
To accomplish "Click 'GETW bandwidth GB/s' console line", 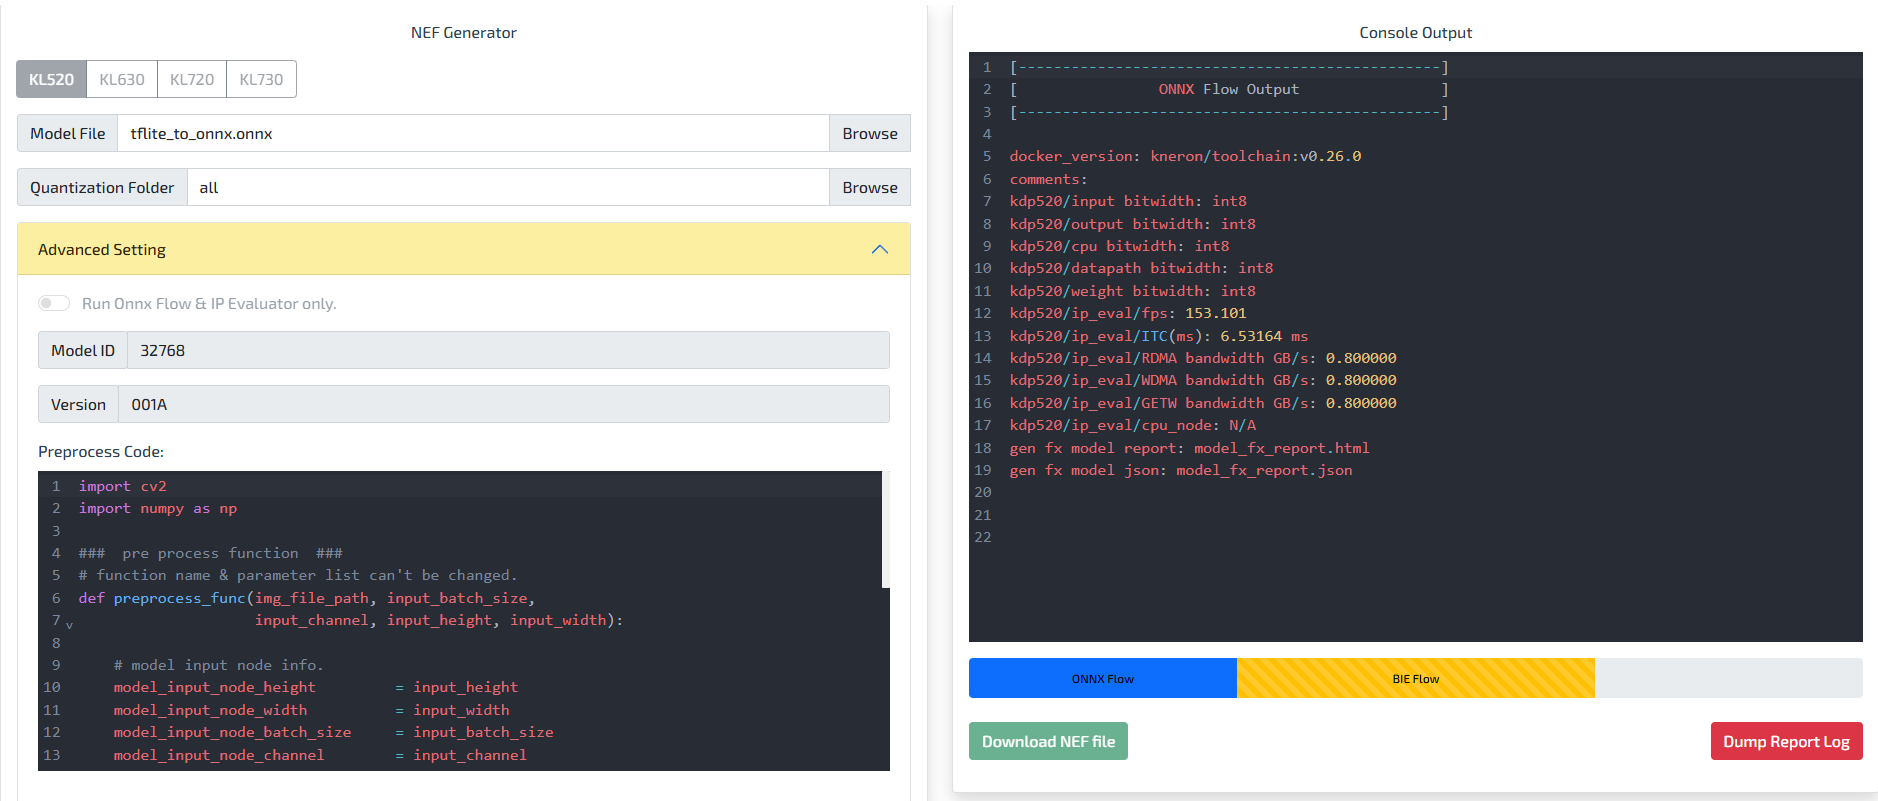I will click(x=1203, y=403).
